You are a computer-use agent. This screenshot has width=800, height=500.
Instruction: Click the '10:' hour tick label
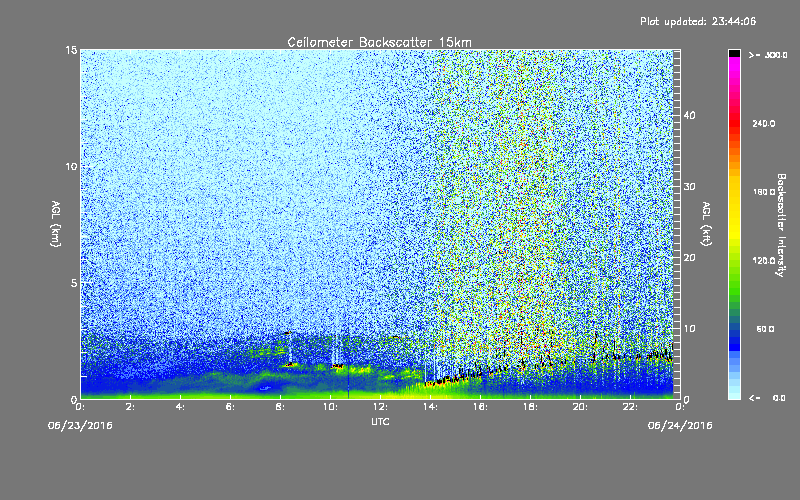pos(330,407)
